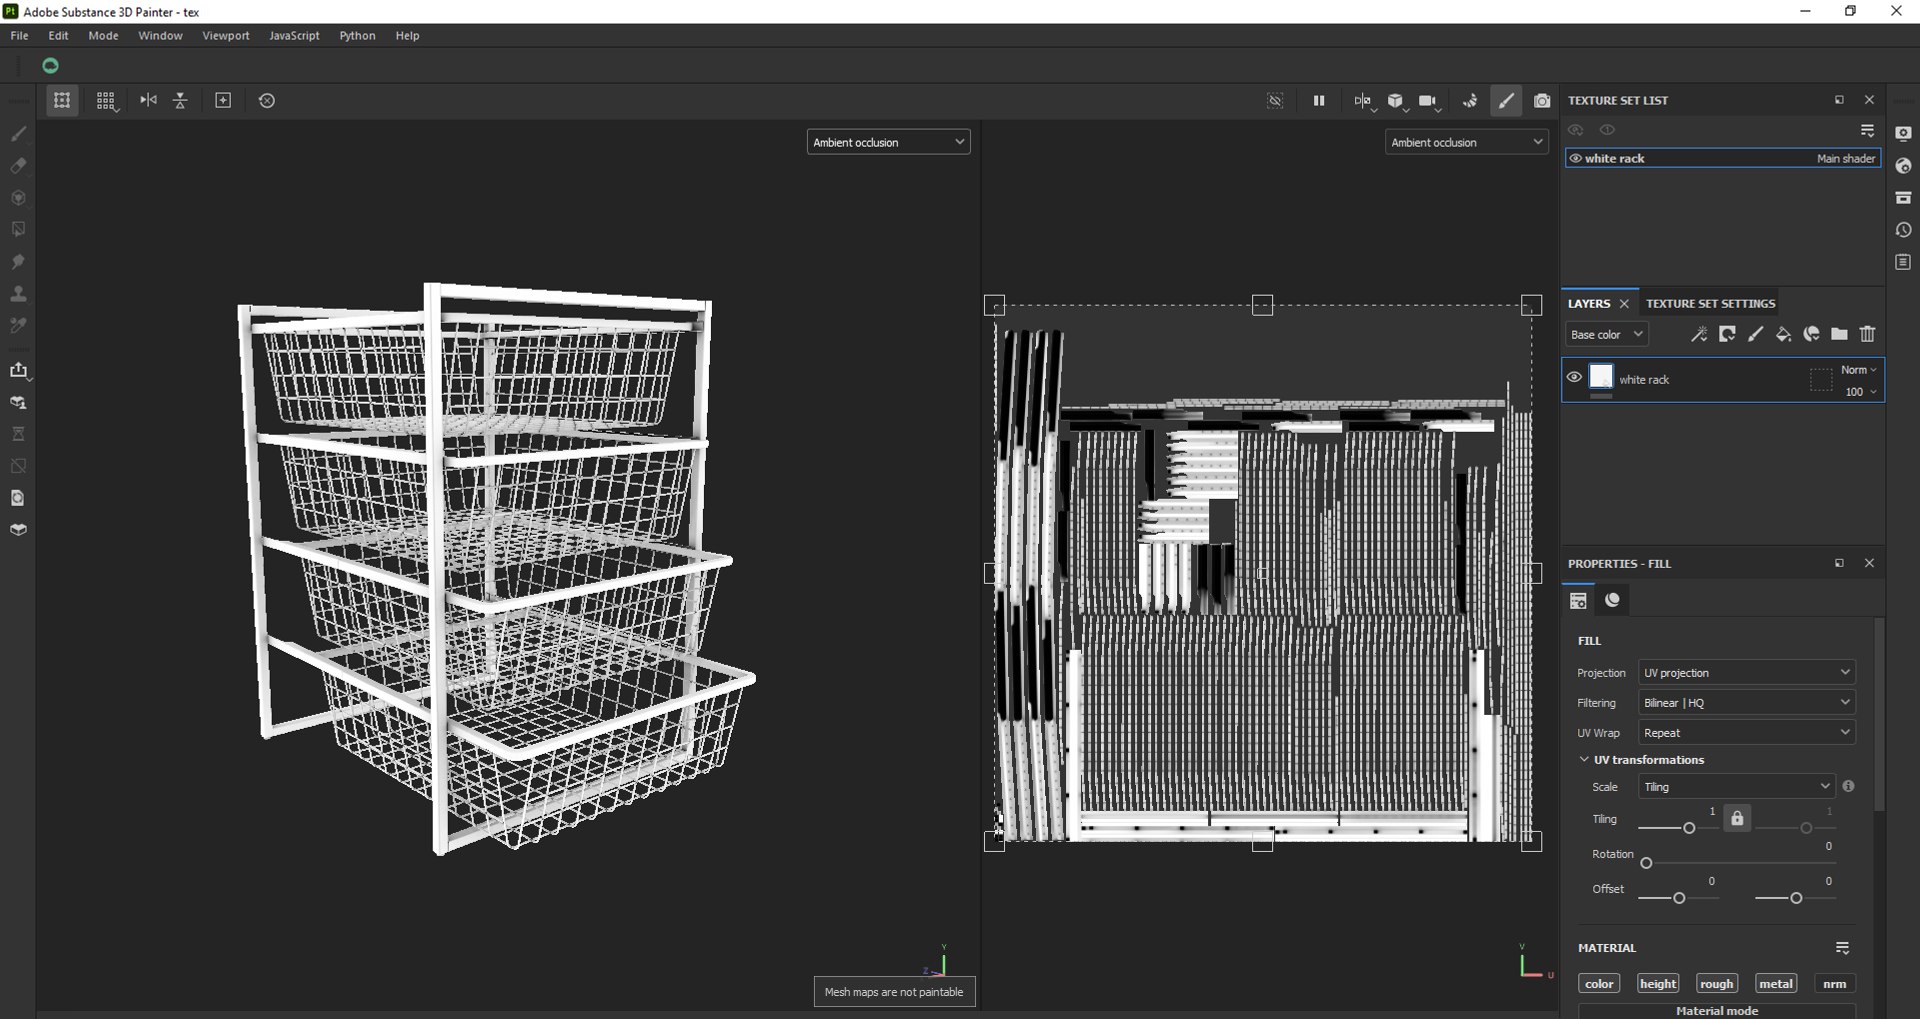Toggle the height material channel
This screenshot has width=1920, height=1019.
(x=1658, y=983)
